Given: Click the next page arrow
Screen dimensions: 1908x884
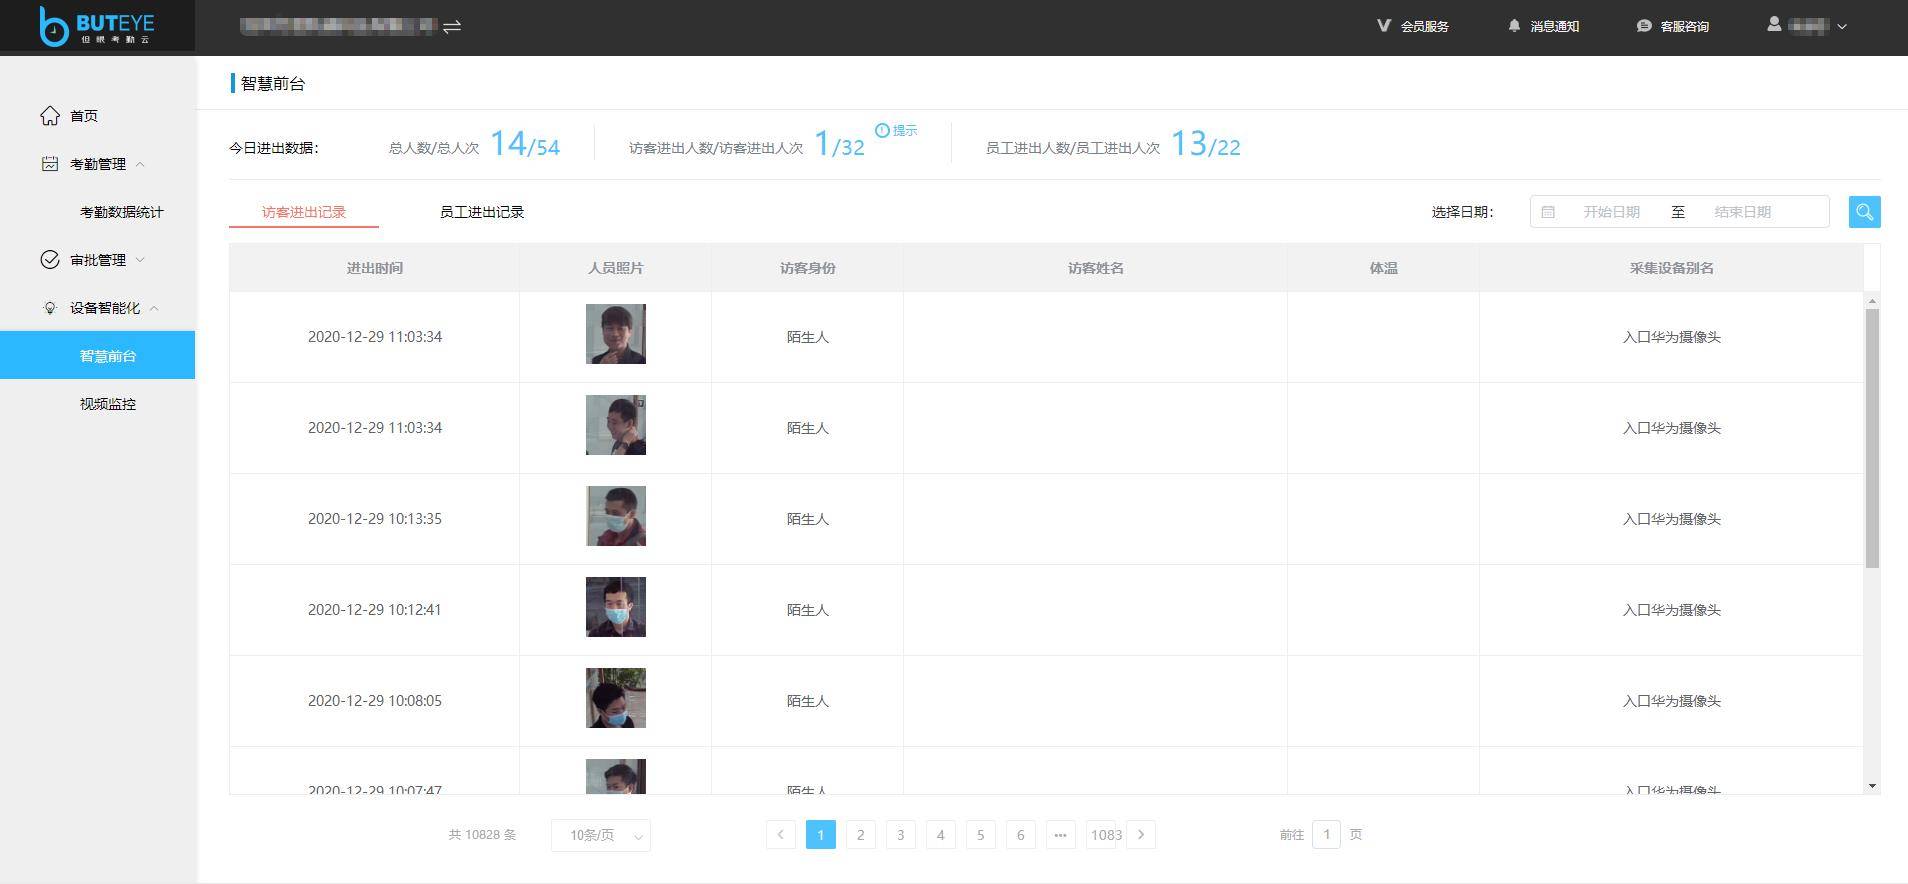Looking at the screenshot, I should pyautogui.click(x=1141, y=835).
